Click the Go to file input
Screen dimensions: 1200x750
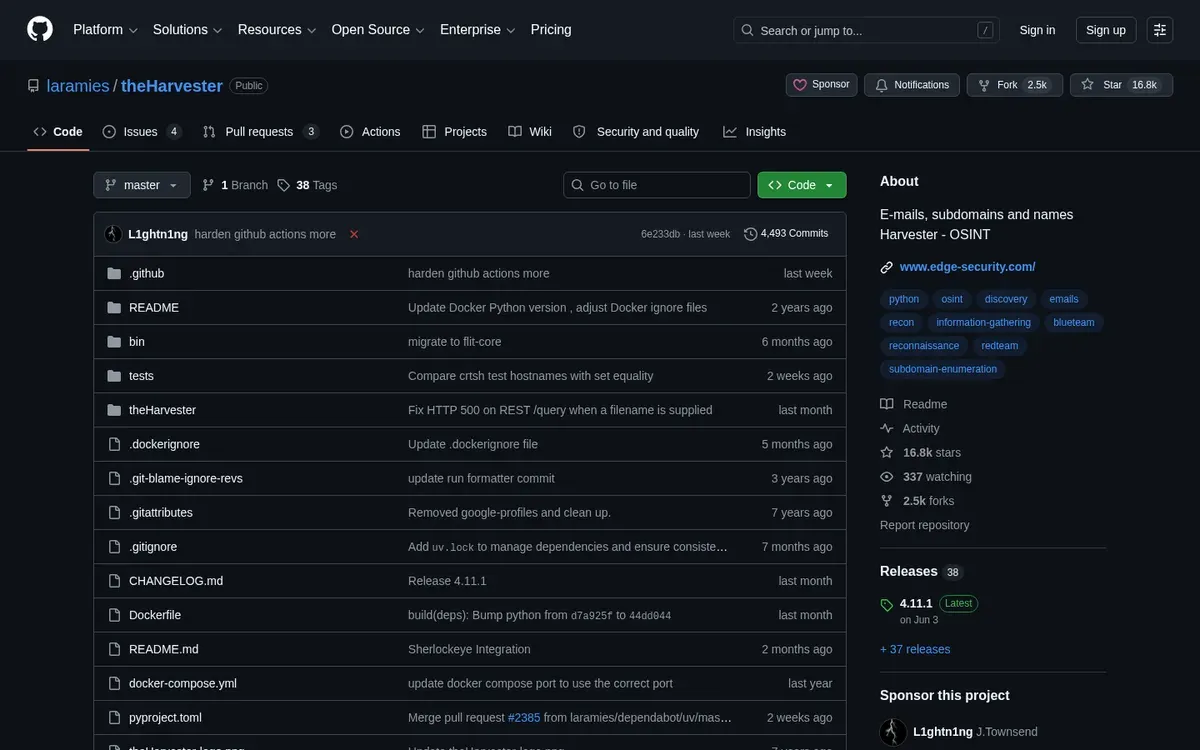[x=657, y=185]
